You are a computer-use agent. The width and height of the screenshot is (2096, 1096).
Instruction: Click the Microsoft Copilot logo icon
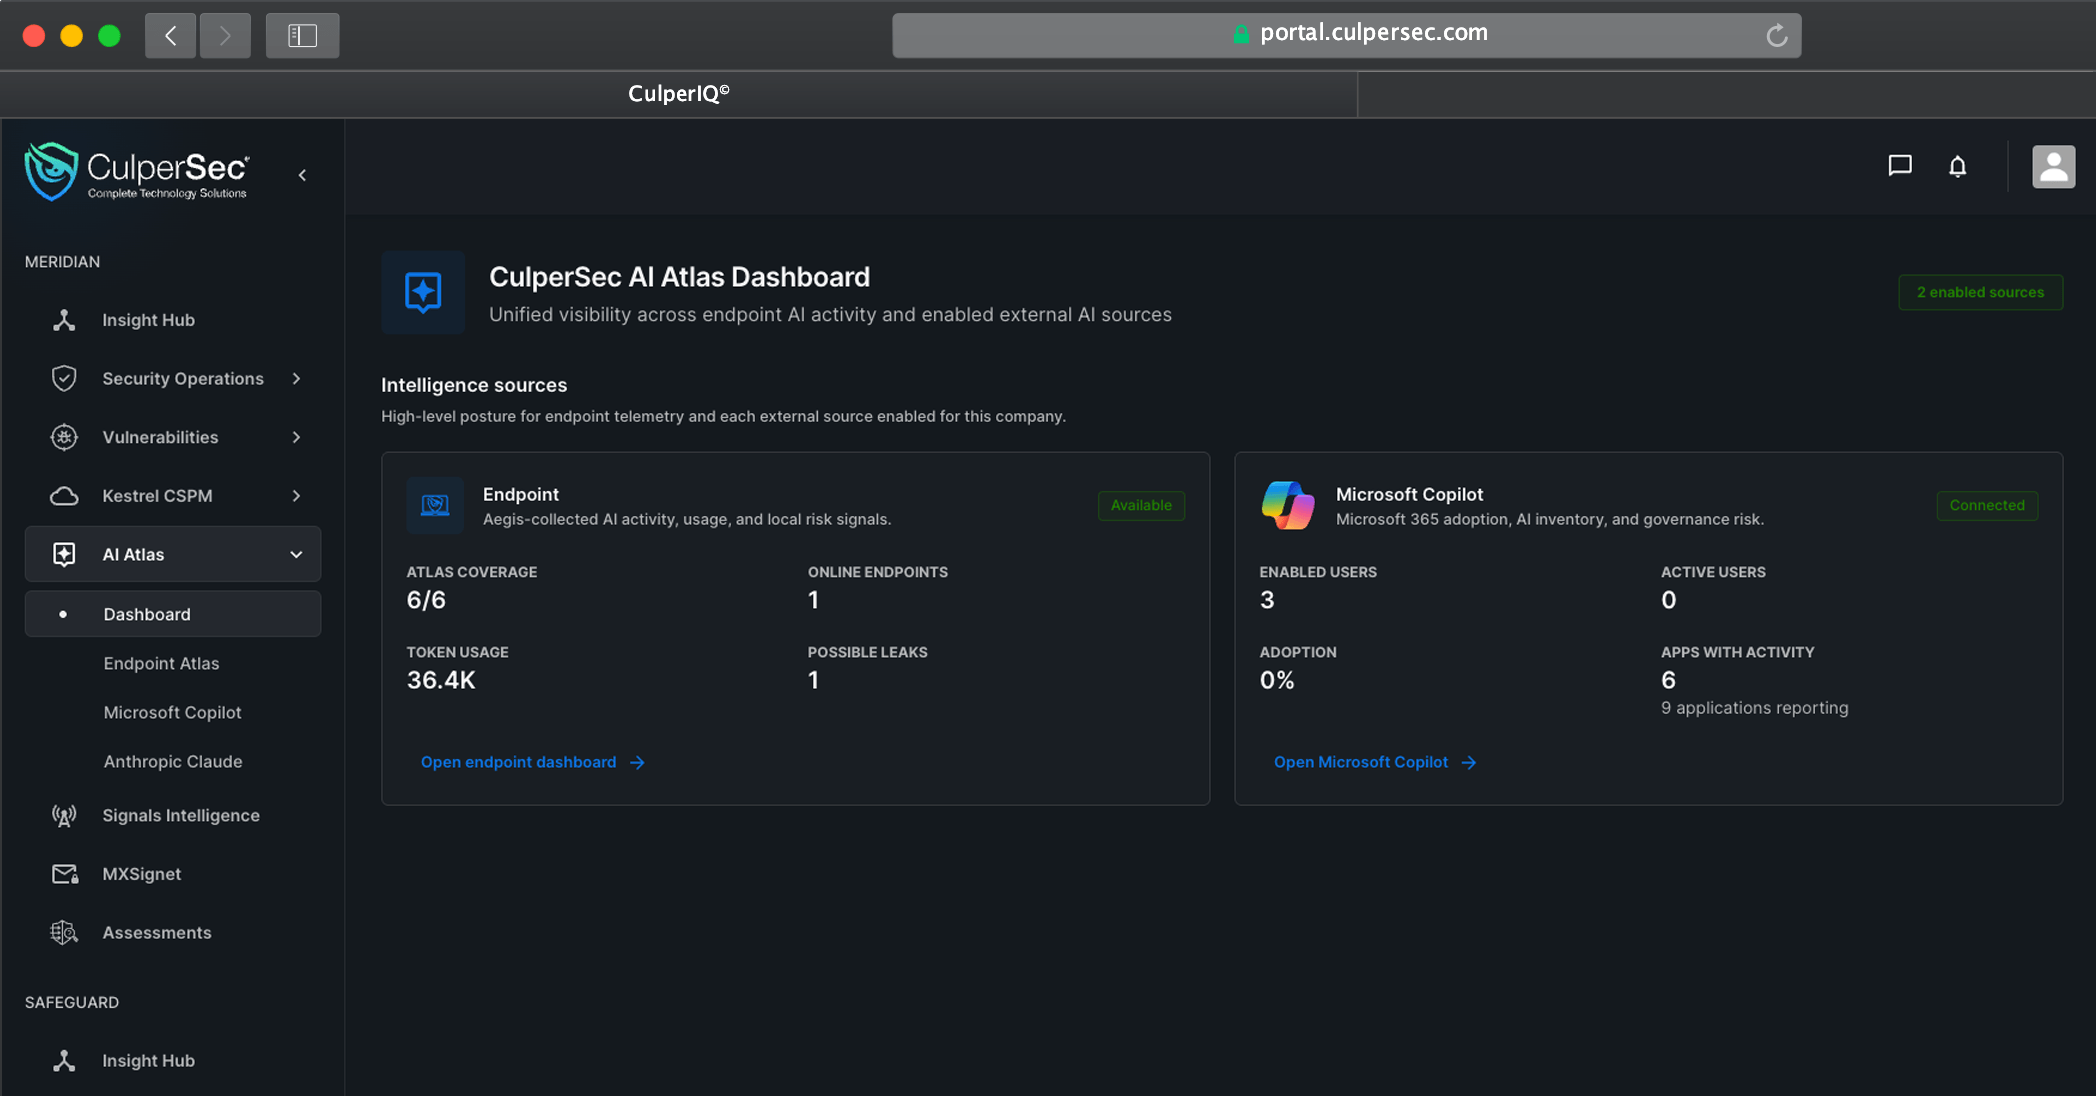tap(1288, 505)
